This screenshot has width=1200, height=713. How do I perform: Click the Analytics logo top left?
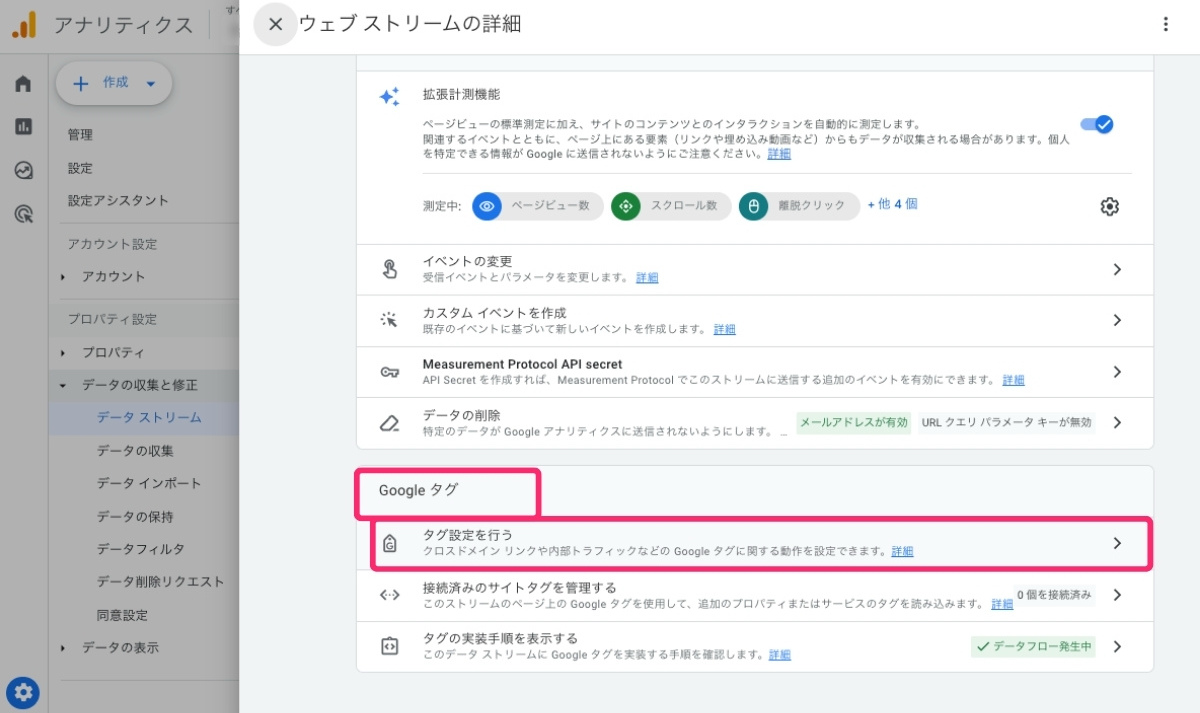click(x=24, y=25)
